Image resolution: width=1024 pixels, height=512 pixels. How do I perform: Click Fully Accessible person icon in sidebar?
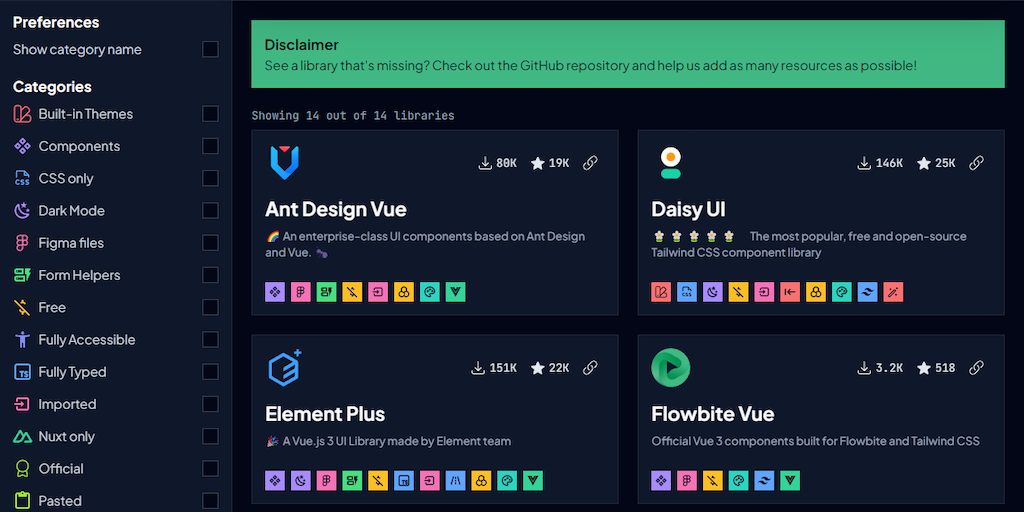(x=22, y=340)
